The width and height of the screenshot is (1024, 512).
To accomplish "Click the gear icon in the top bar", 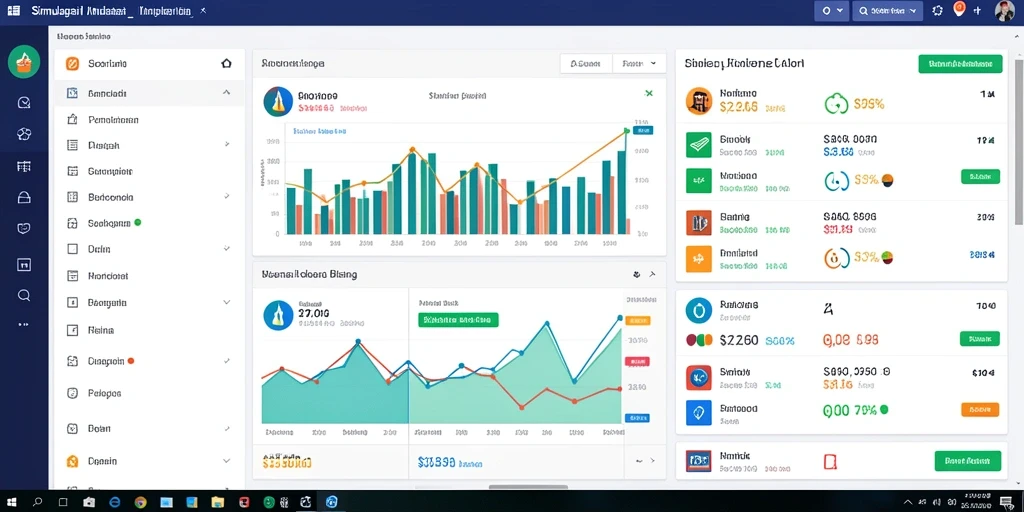I will pos(938,10).
